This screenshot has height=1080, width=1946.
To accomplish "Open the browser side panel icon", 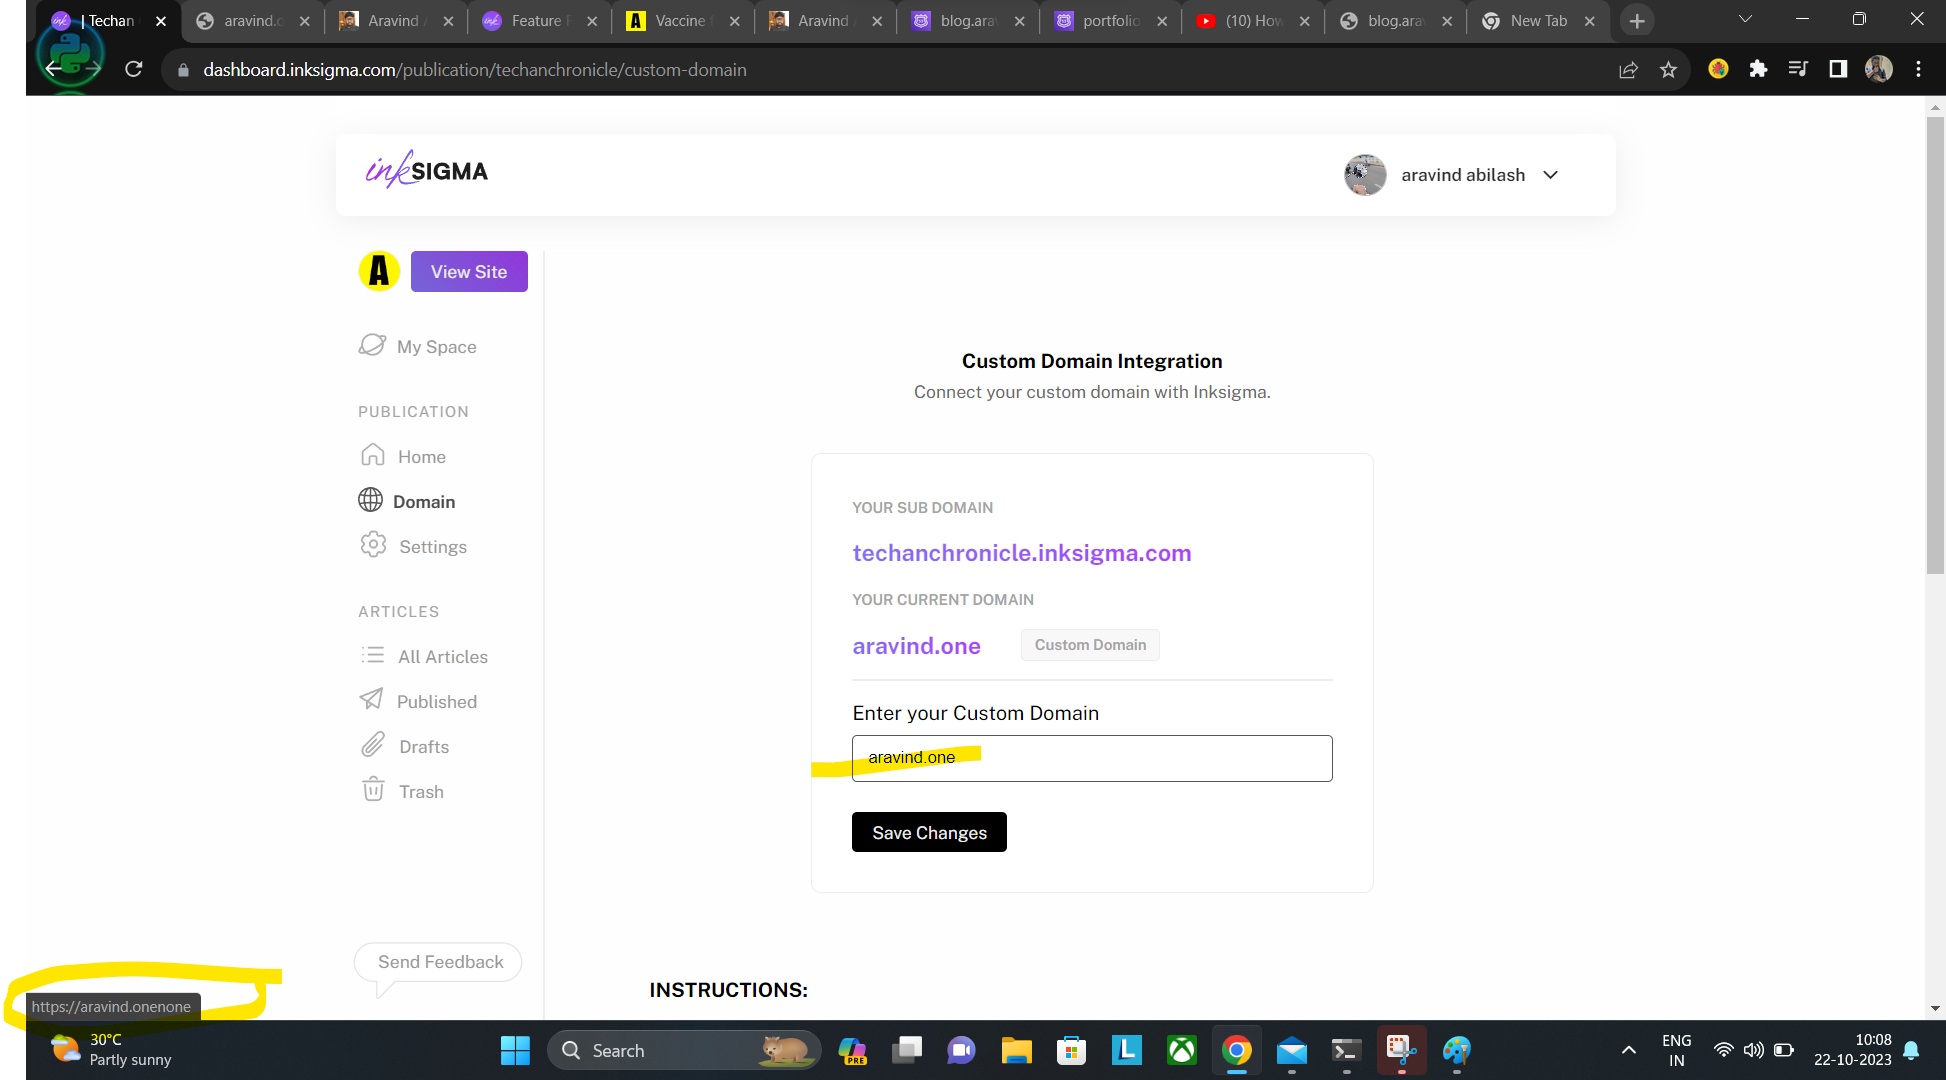I will [1838, 69].
